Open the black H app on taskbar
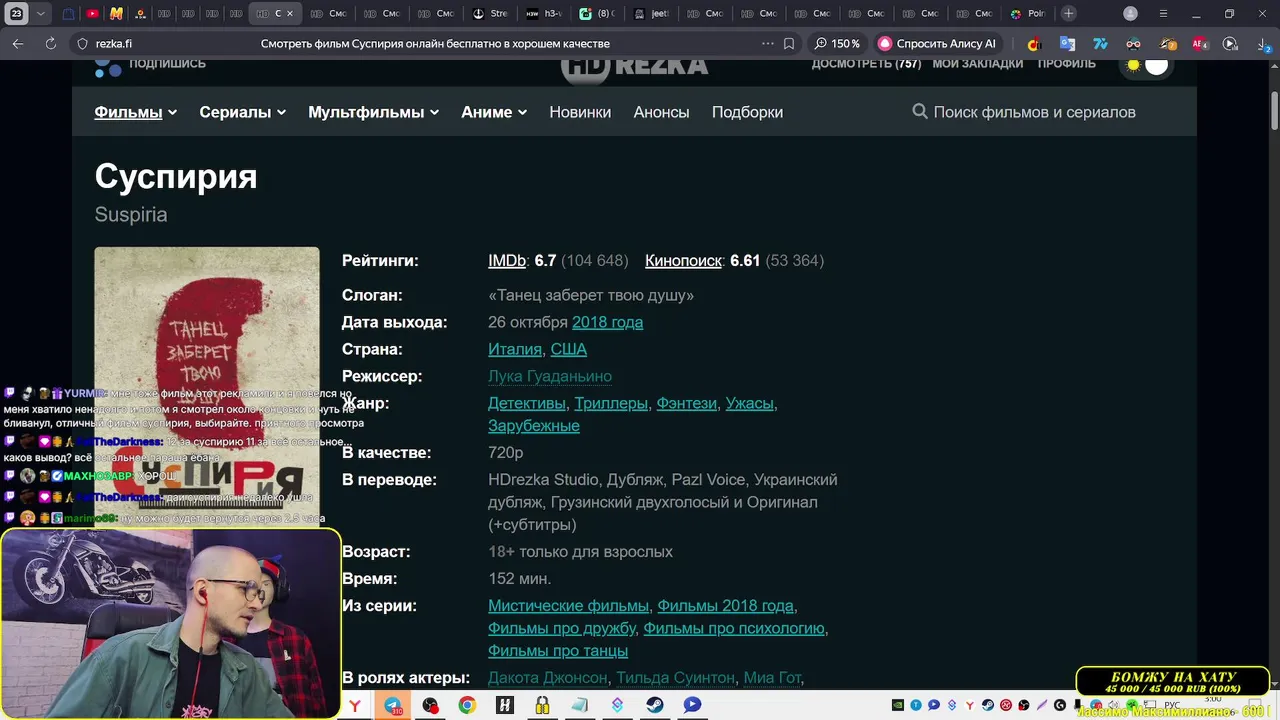 point(504,705)
